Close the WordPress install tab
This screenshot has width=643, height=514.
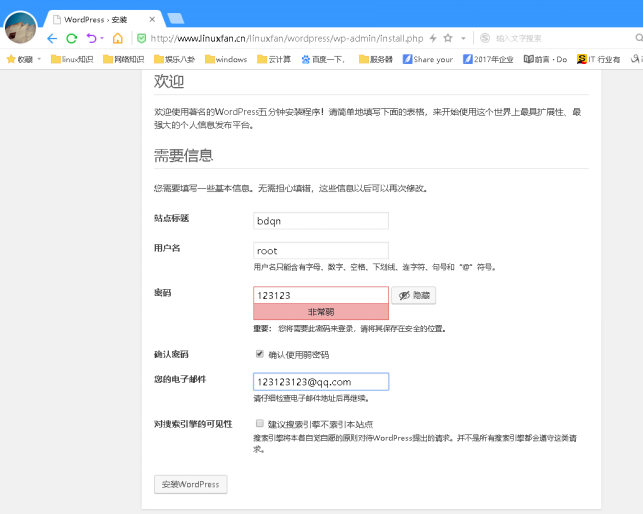coord(152,19)
